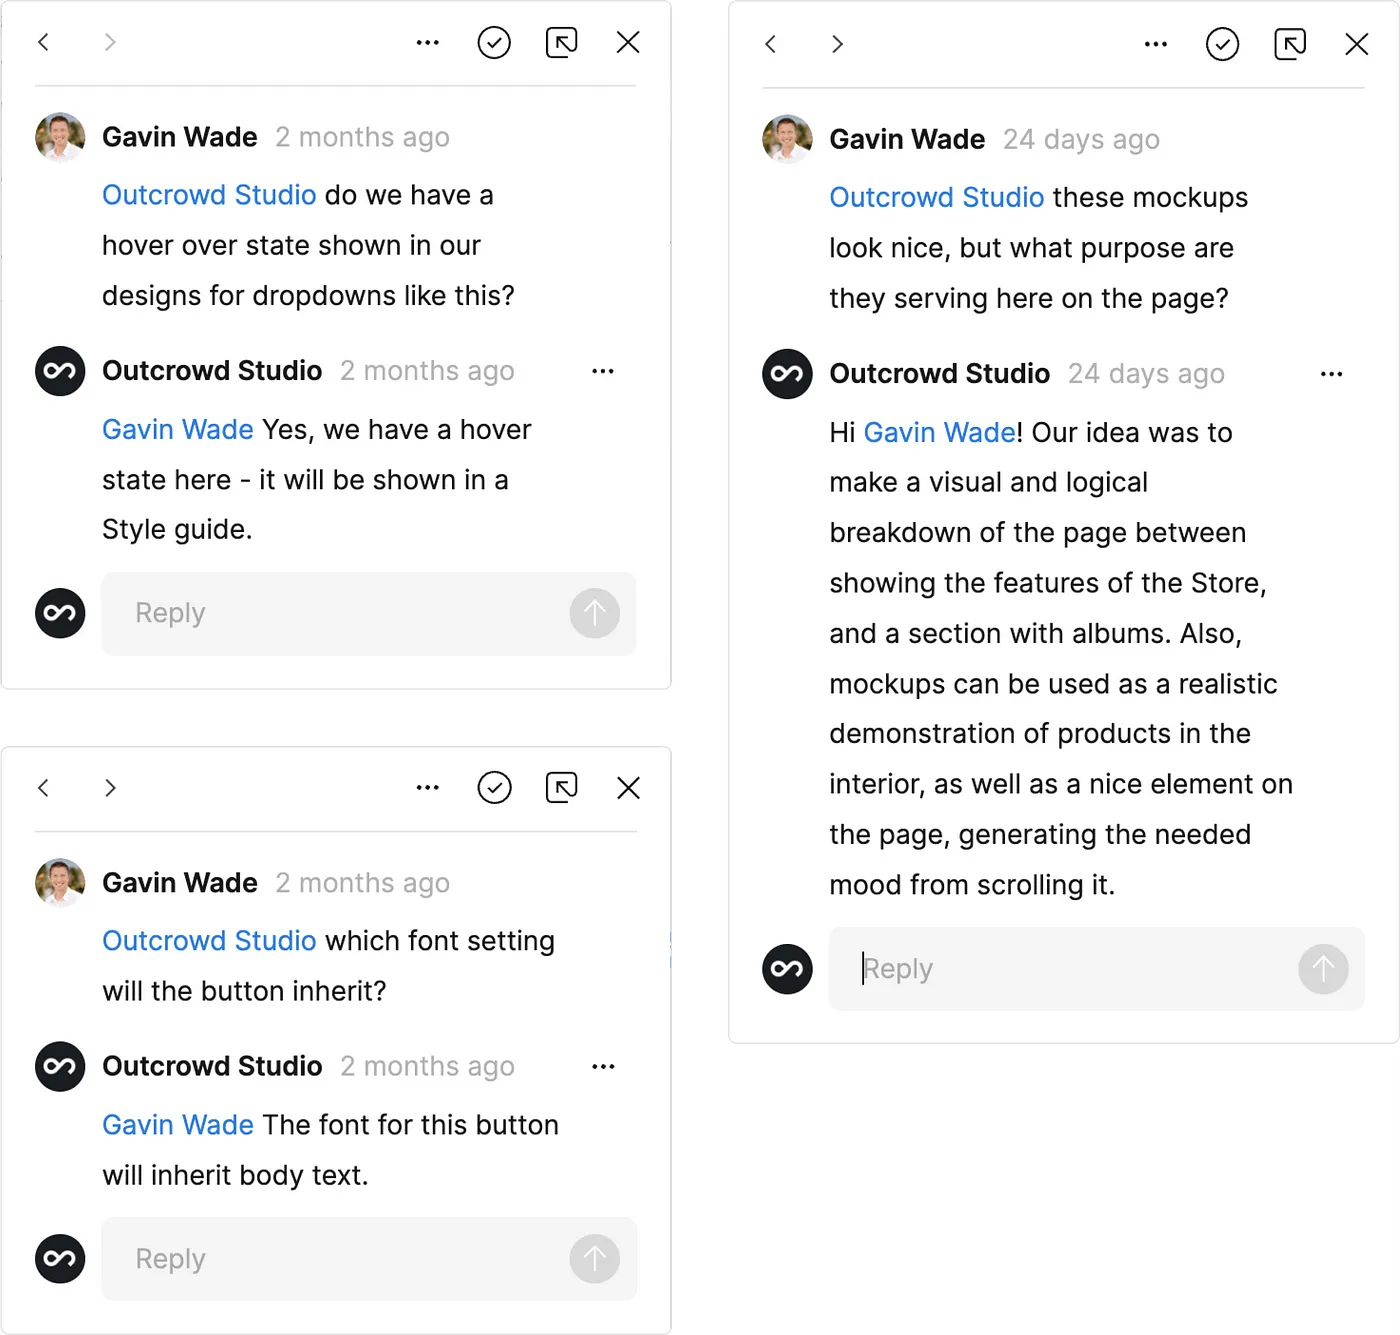Go to previous comment from hover state thread
Viewport: 1400px width, 1335px height.
point(44,43)
